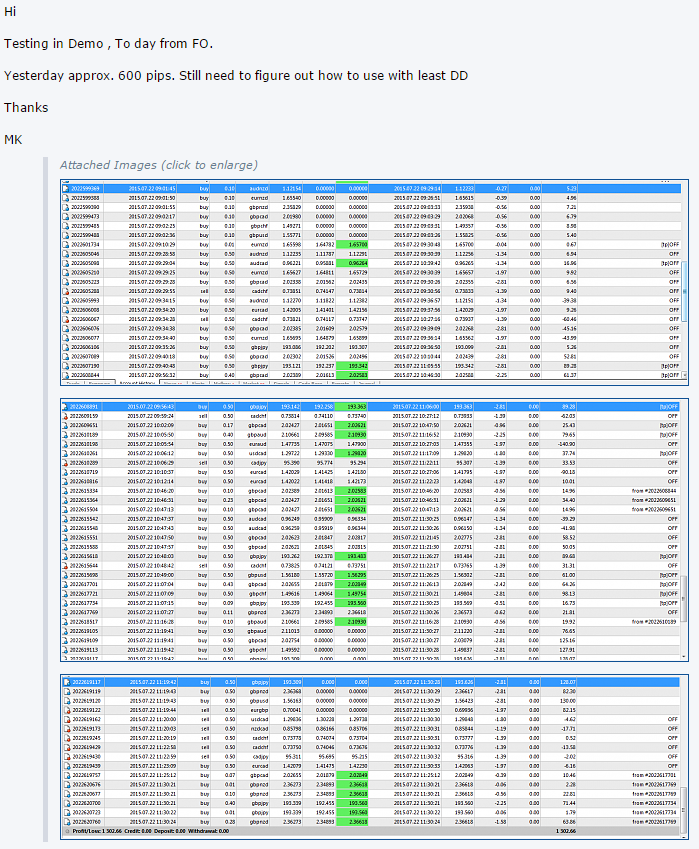Open third attached image showing Profit/Loss 1 502.66

pos(374,757)
